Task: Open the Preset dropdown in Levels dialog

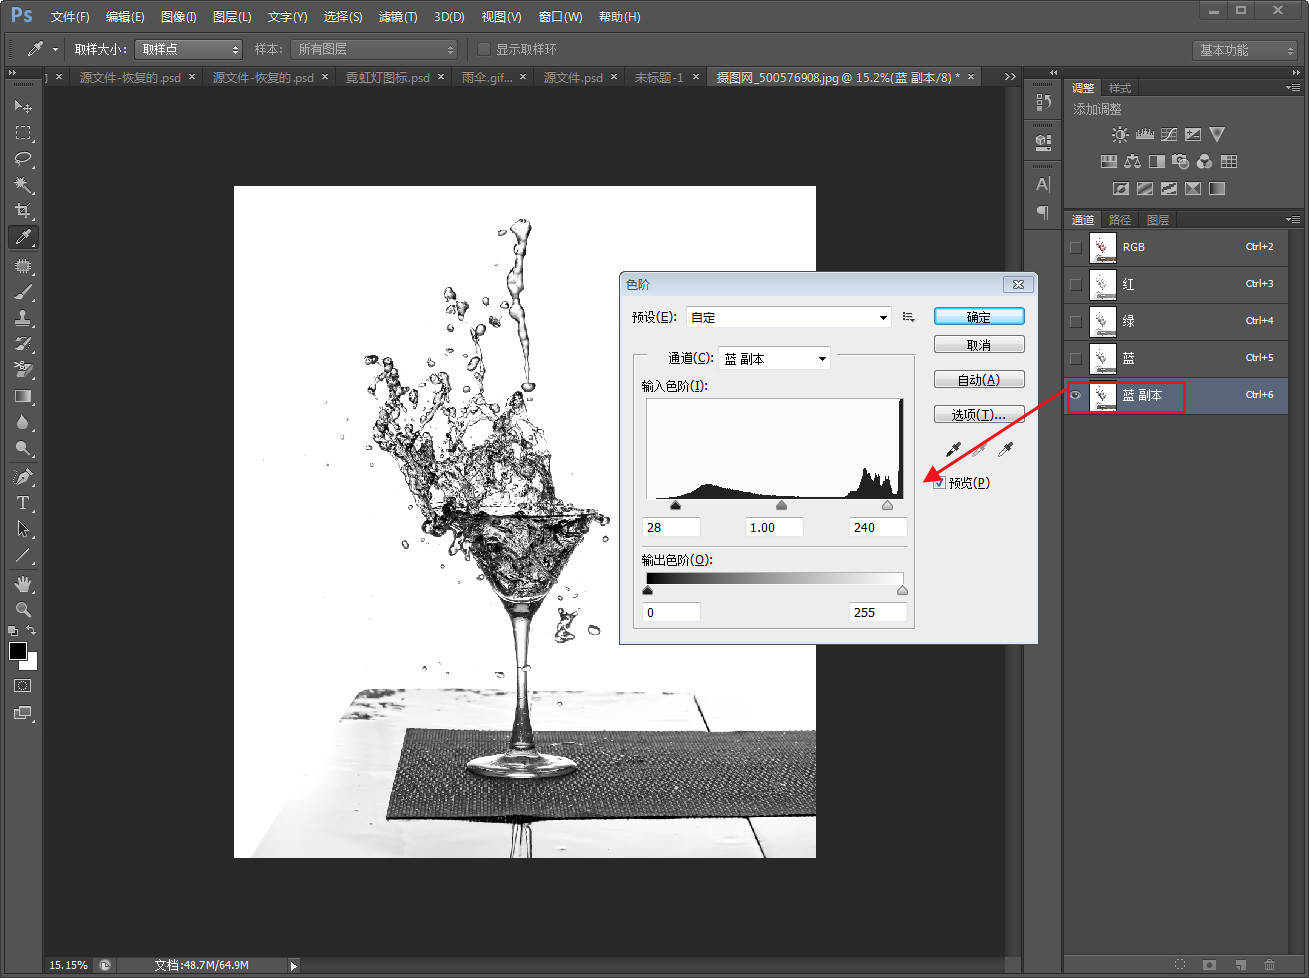Action: [788, 317]
